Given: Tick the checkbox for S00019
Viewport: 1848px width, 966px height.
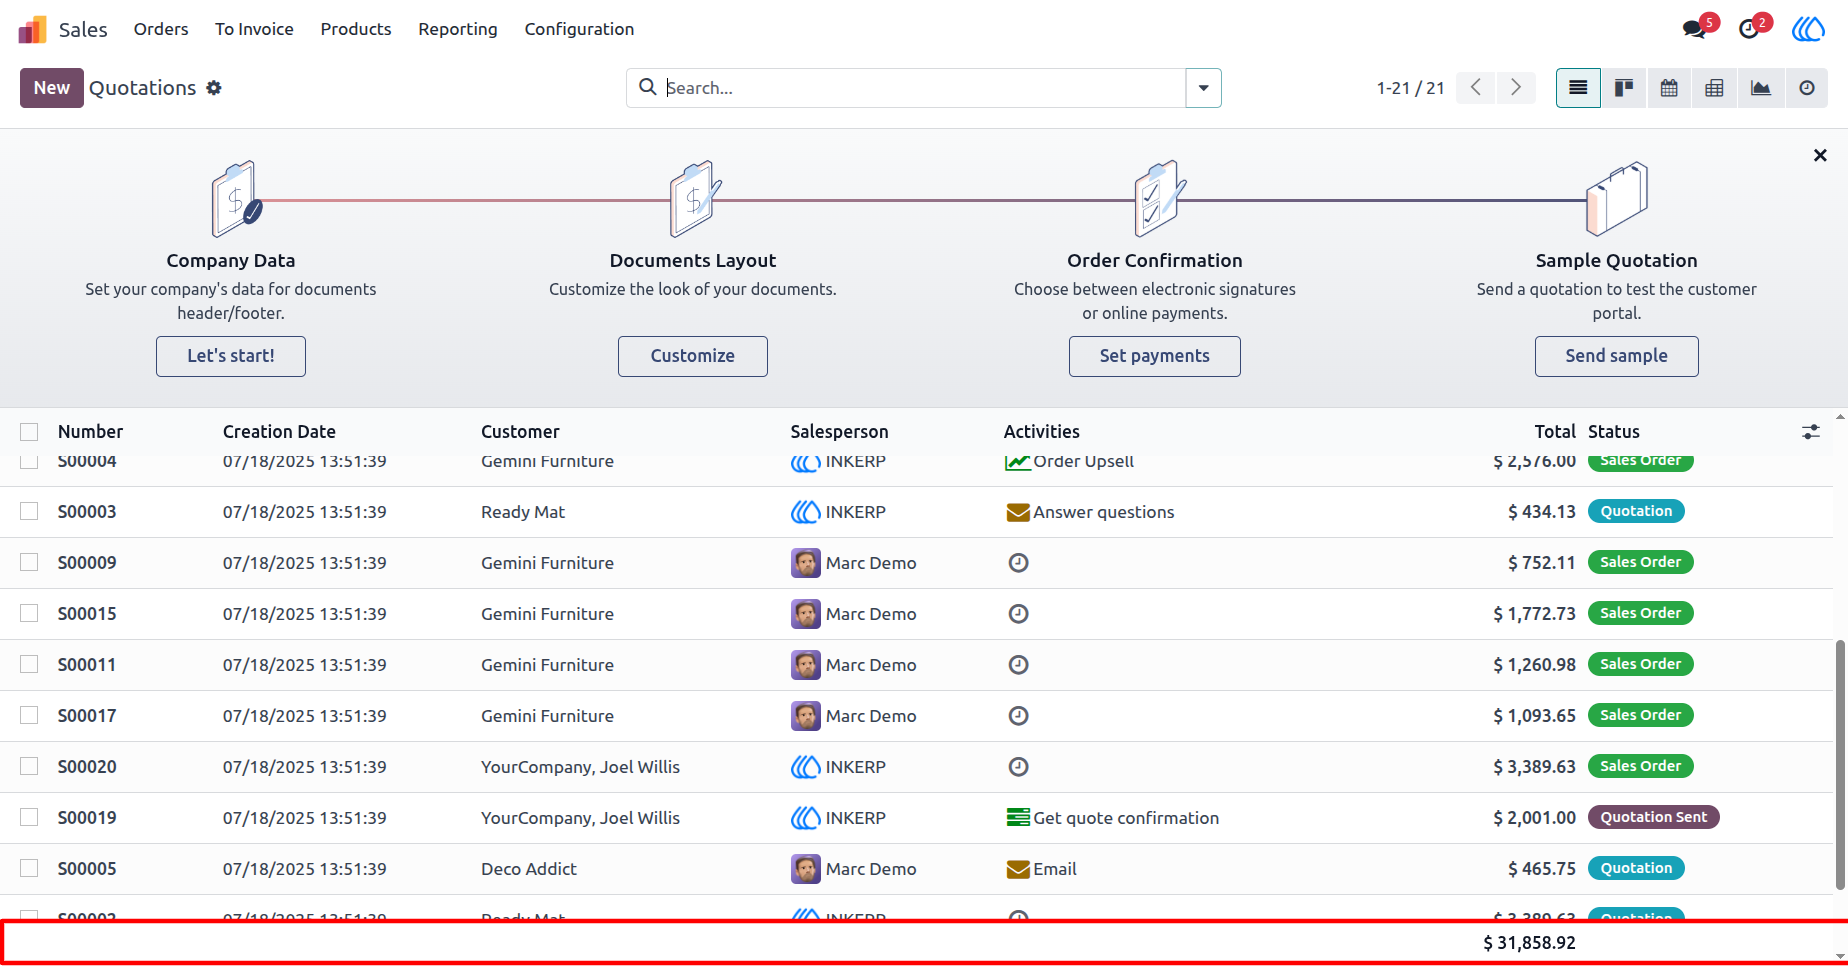Looking at the screenshot, I should pyautogui.click(x=29, y=817).
